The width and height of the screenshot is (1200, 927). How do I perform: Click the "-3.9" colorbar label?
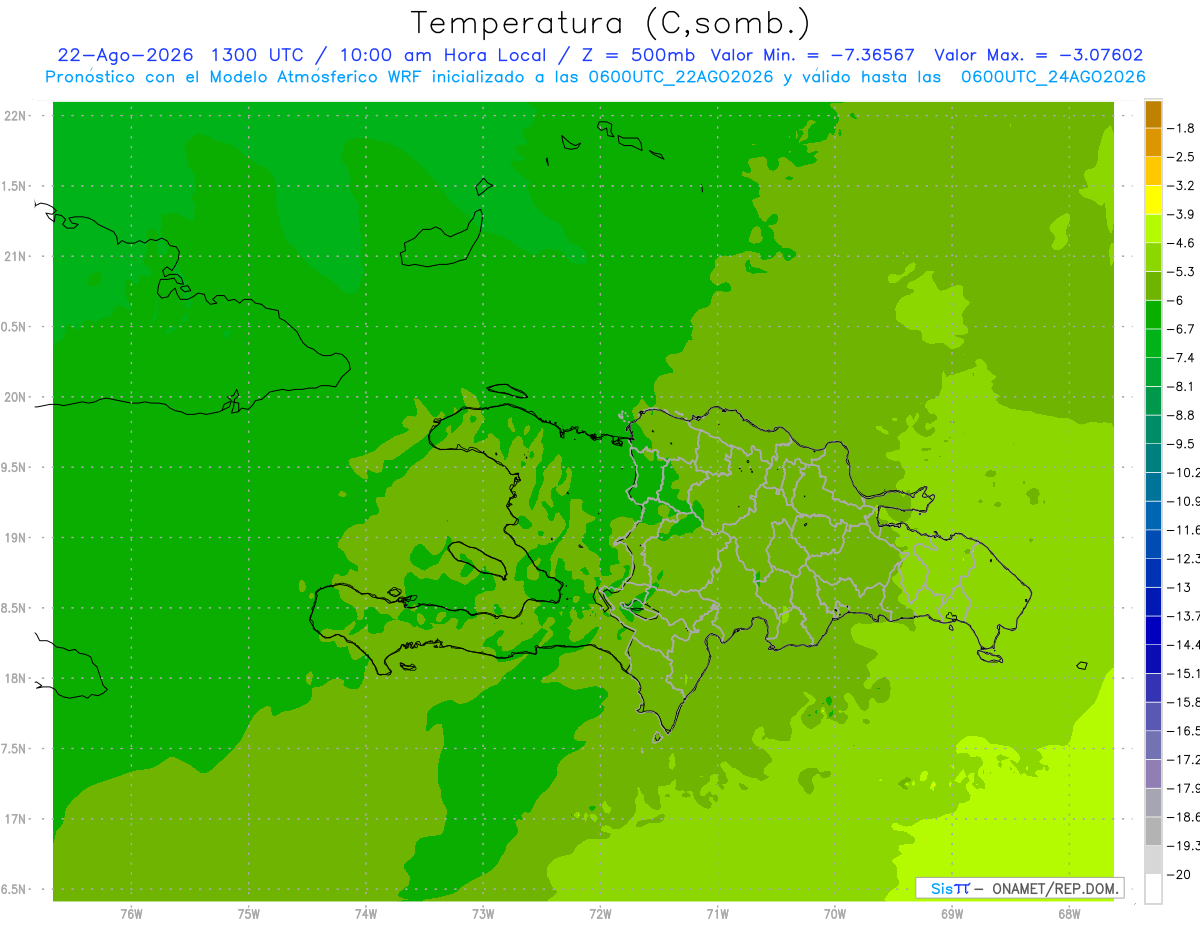(1182, 214)
